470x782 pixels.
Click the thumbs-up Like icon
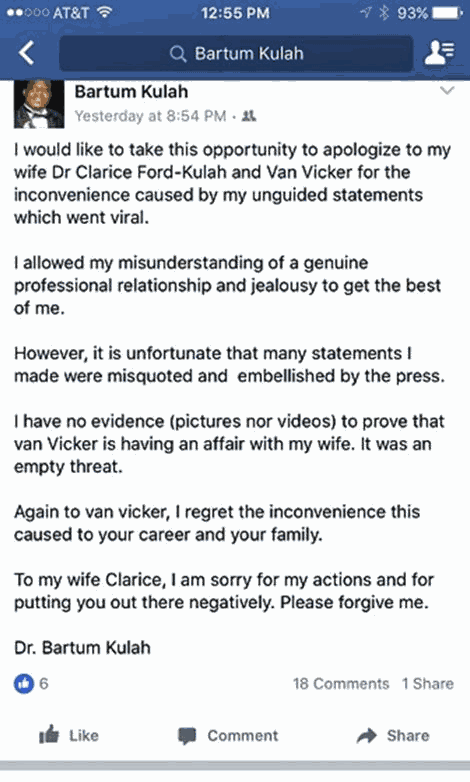pyautogui.click(x=49, y=735)
